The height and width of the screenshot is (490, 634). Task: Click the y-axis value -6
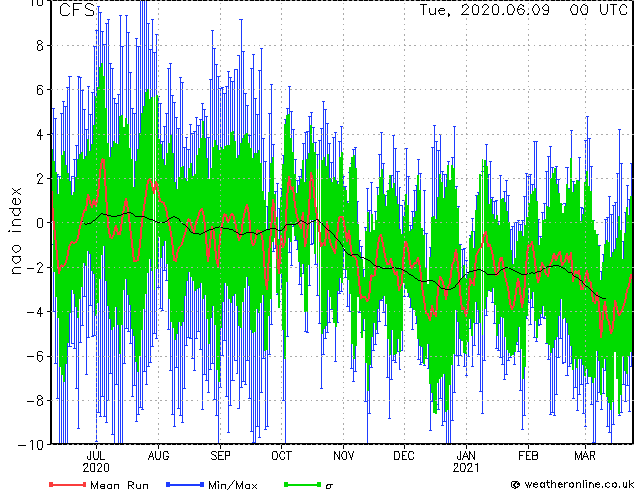click(x=35, y=356)
